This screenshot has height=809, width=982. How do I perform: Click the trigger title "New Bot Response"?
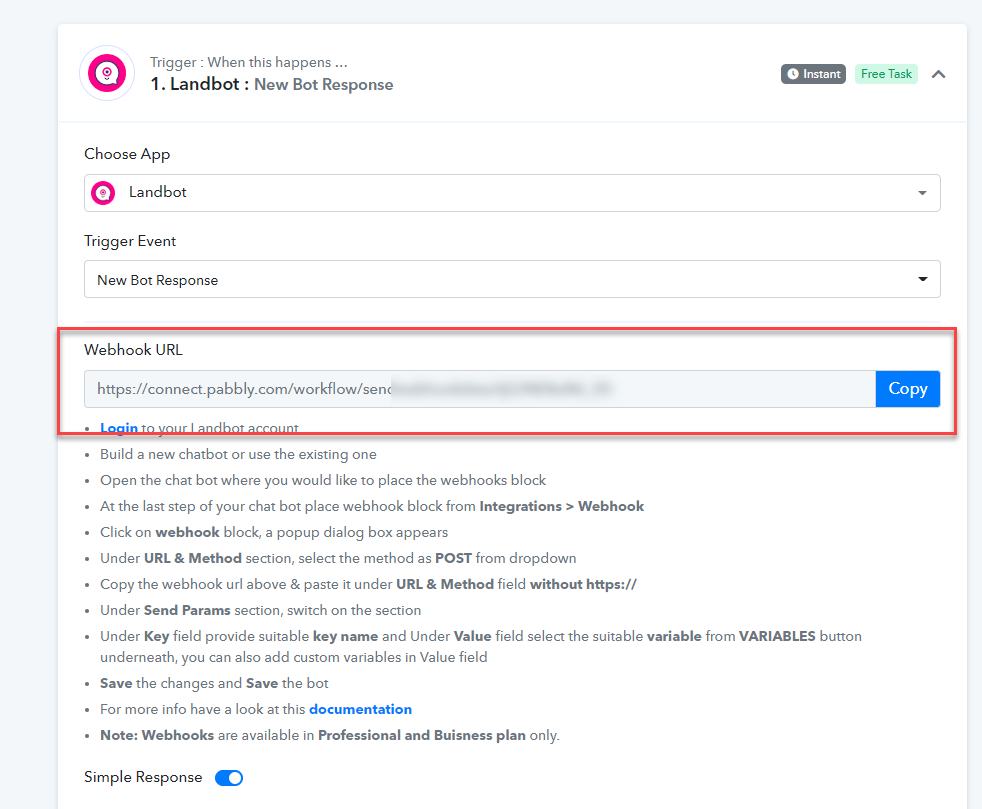324,85
